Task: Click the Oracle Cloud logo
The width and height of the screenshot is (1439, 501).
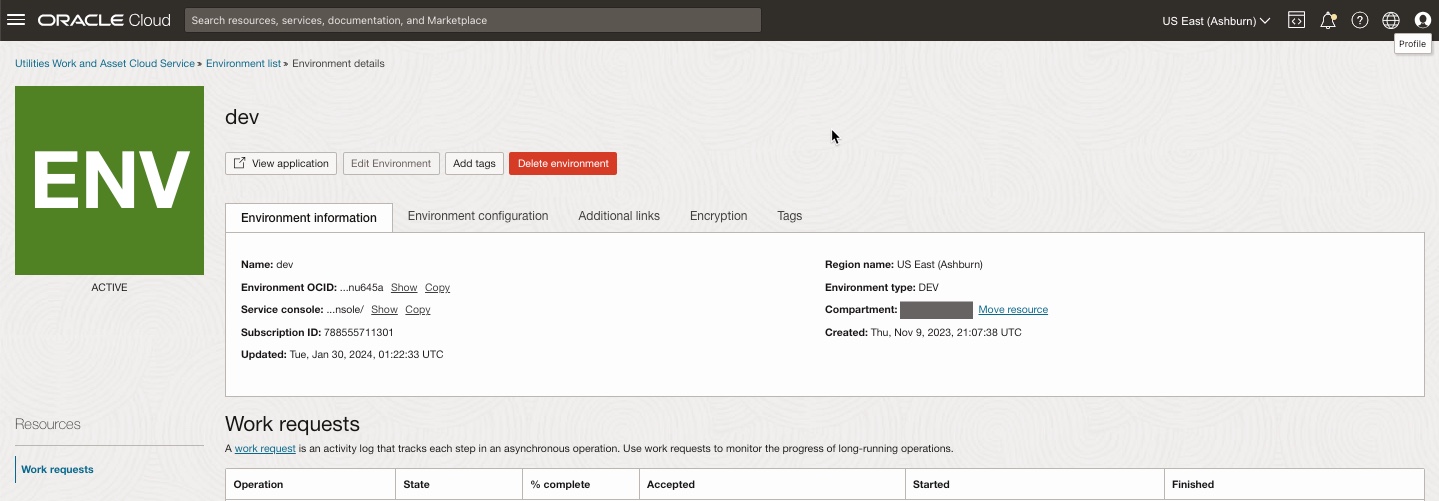Action: [104, 20]
